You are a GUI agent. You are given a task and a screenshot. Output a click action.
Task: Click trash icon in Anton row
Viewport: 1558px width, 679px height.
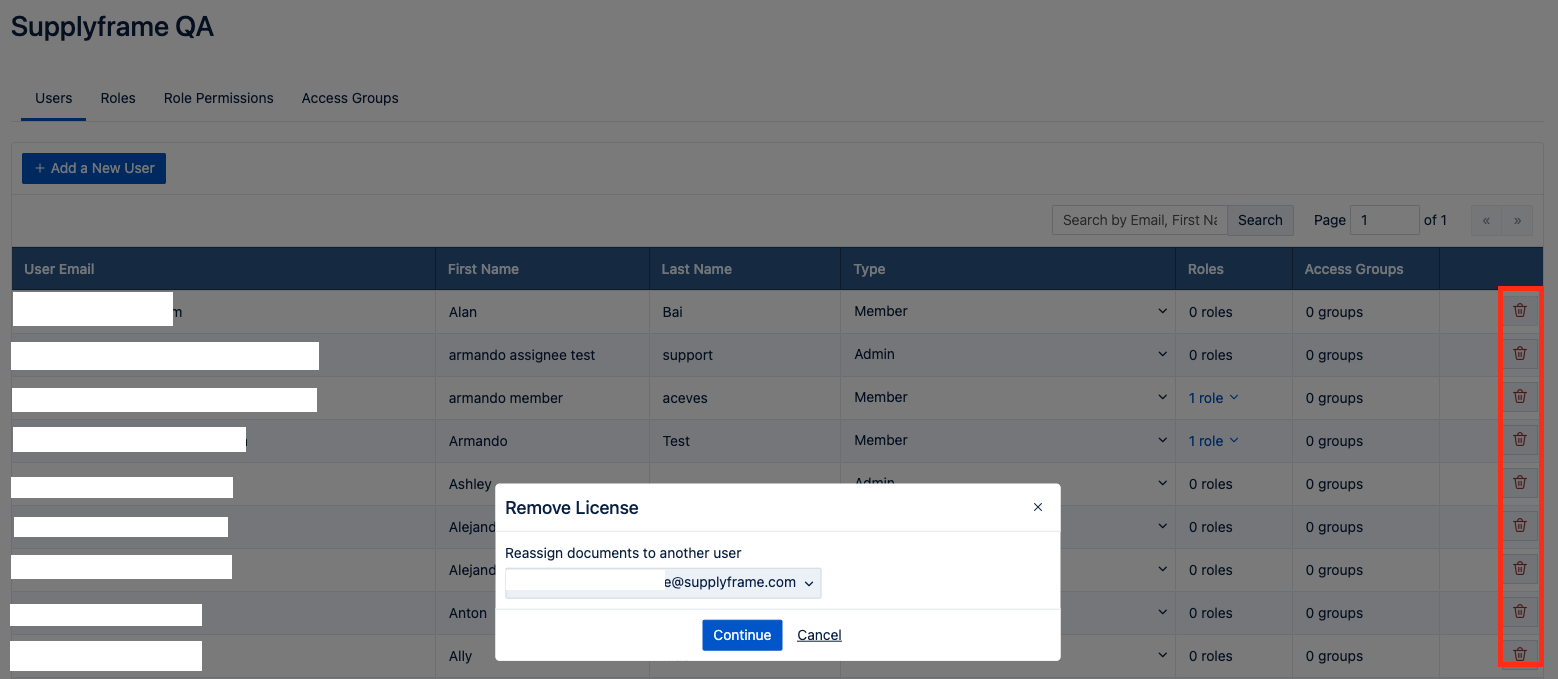tap(1519, 612)
